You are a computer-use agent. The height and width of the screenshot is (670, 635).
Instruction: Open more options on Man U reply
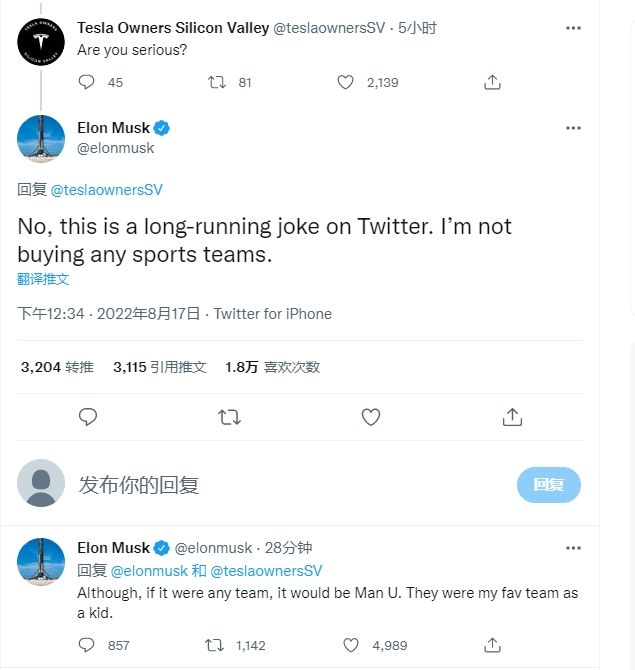point(573,548)
